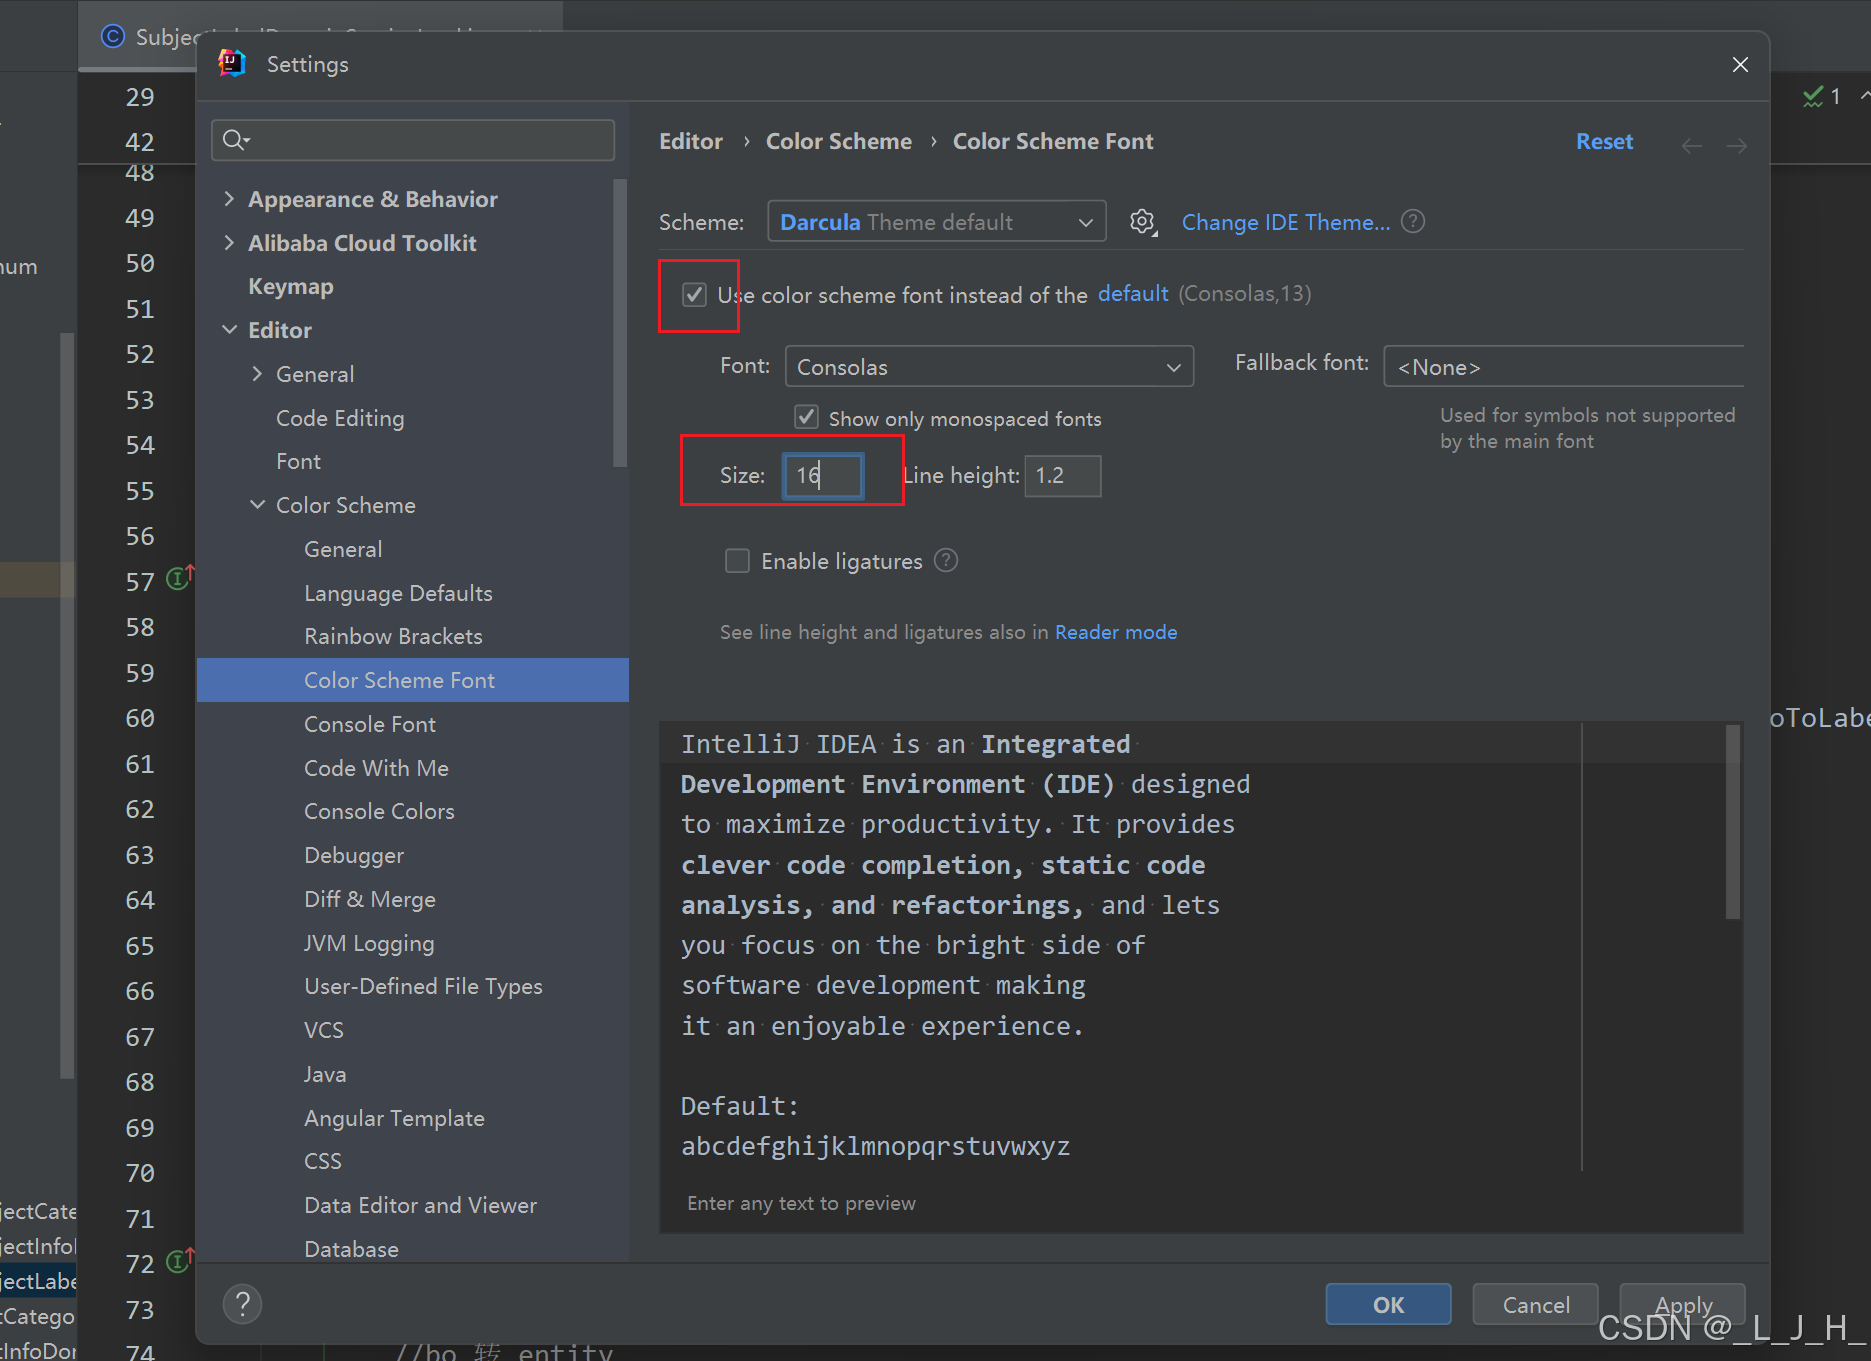Expand the General node under Editor
The width and height of the screenshot is (1871, 1361).
257,373
